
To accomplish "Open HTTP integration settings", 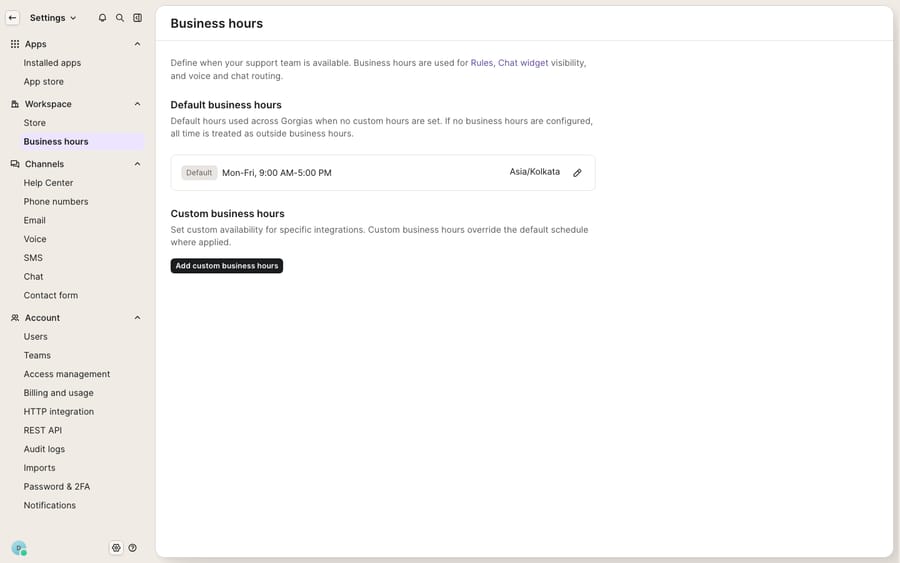I will (x=59, y=411).
